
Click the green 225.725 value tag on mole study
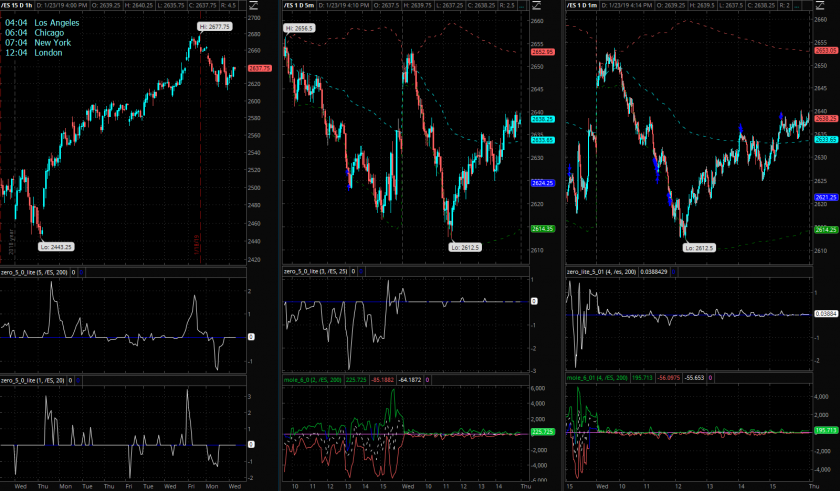(x=544, y=431)
